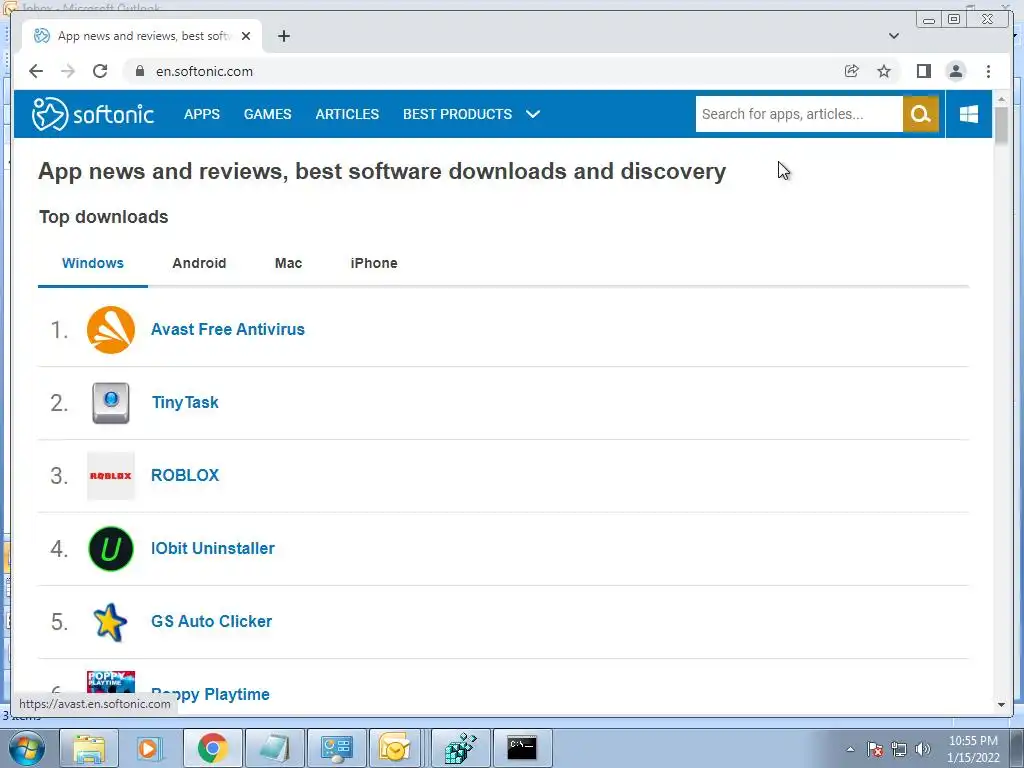1024x768 pixels.
Task: Open the ROBLOX link
Action: (185, 475)
